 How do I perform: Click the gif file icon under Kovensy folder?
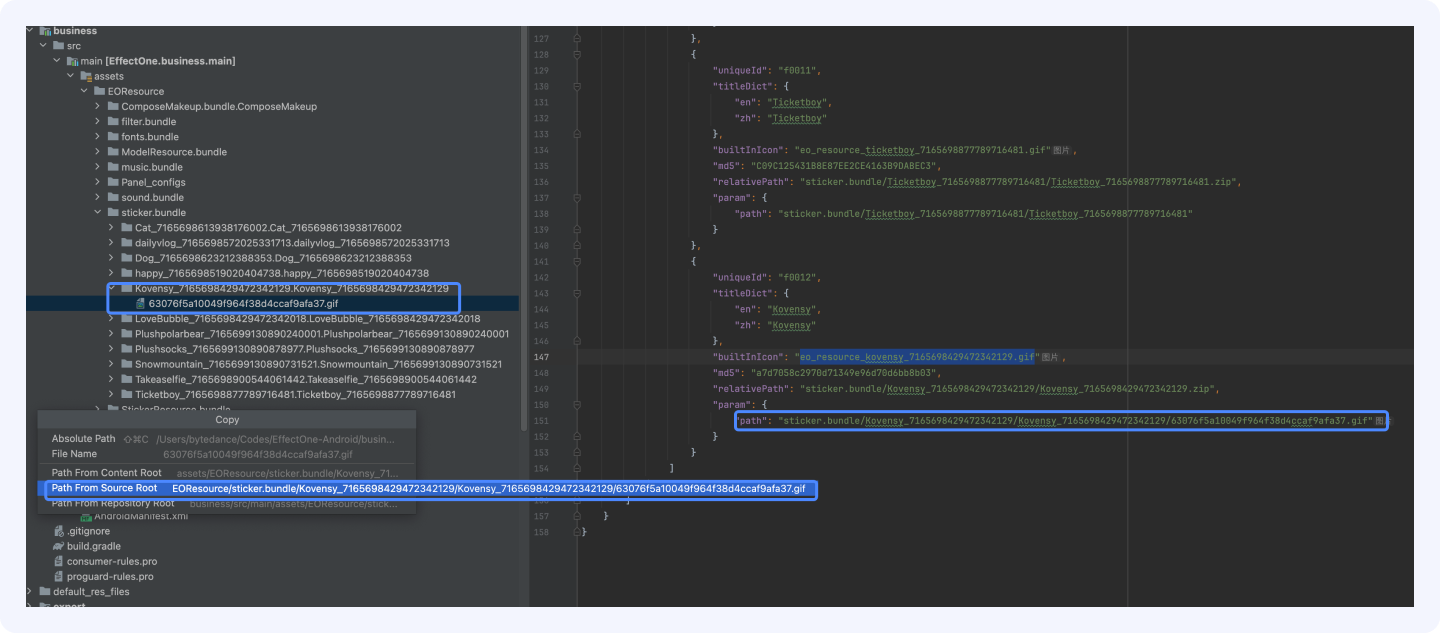coord(141,303)
